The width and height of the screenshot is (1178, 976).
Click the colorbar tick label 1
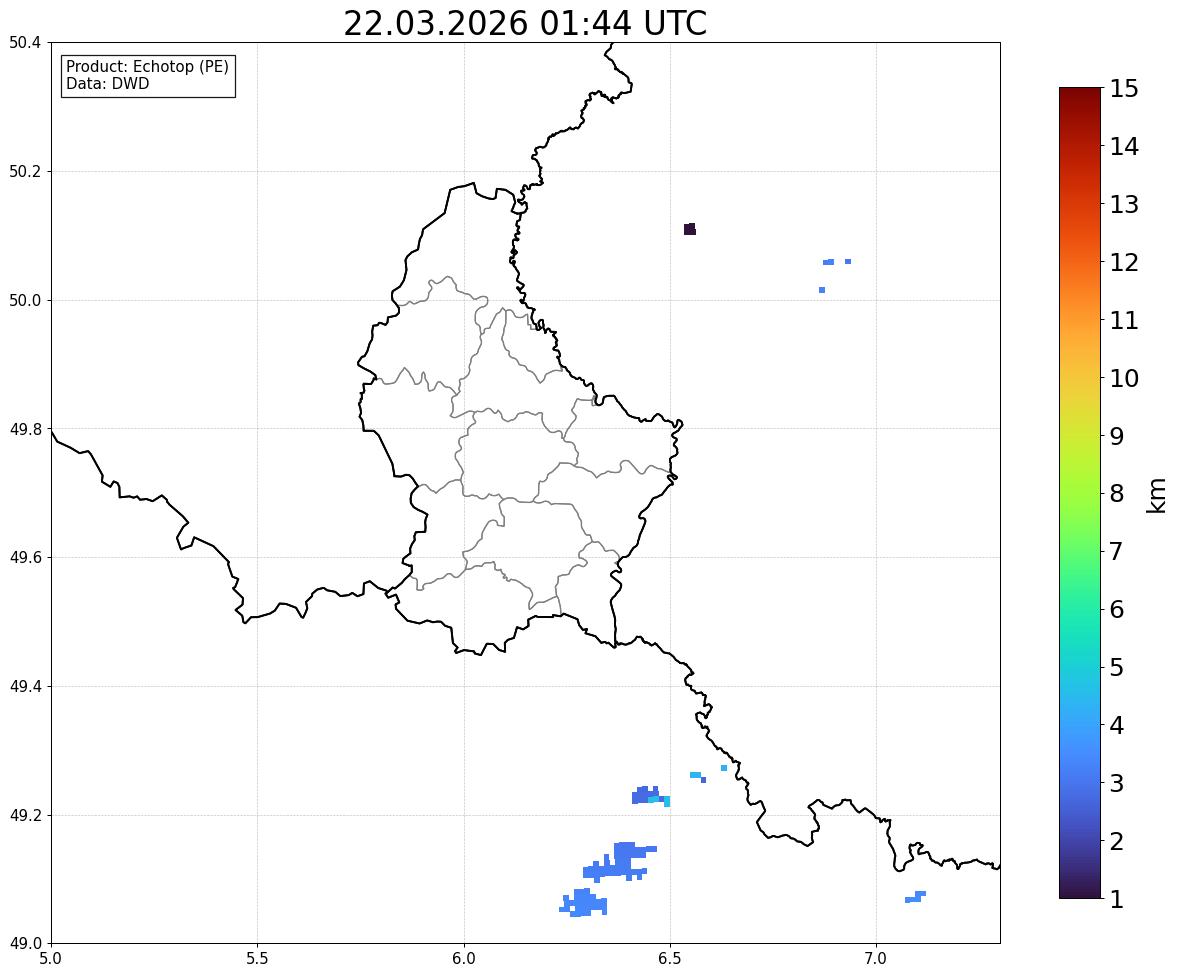[x=1117, y=899]
